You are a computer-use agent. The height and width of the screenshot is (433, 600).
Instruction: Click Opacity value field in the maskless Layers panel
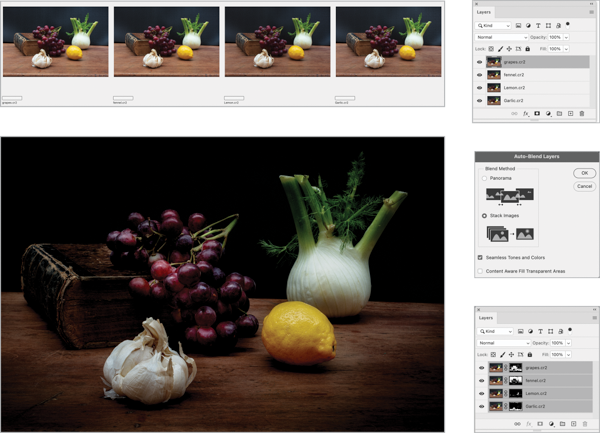pos(555,37)
